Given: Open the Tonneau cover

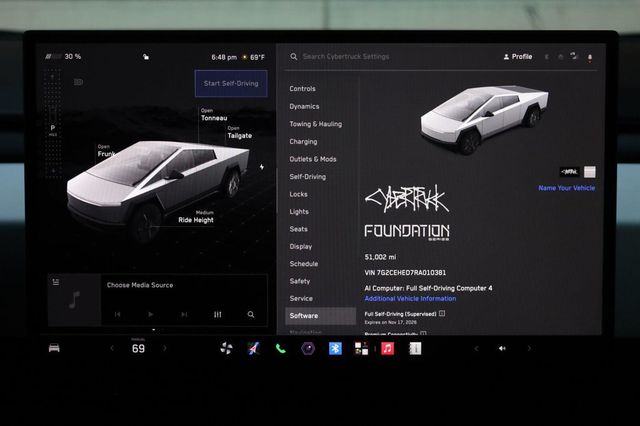Looking at the screenshot, I should tap(214, 115).
